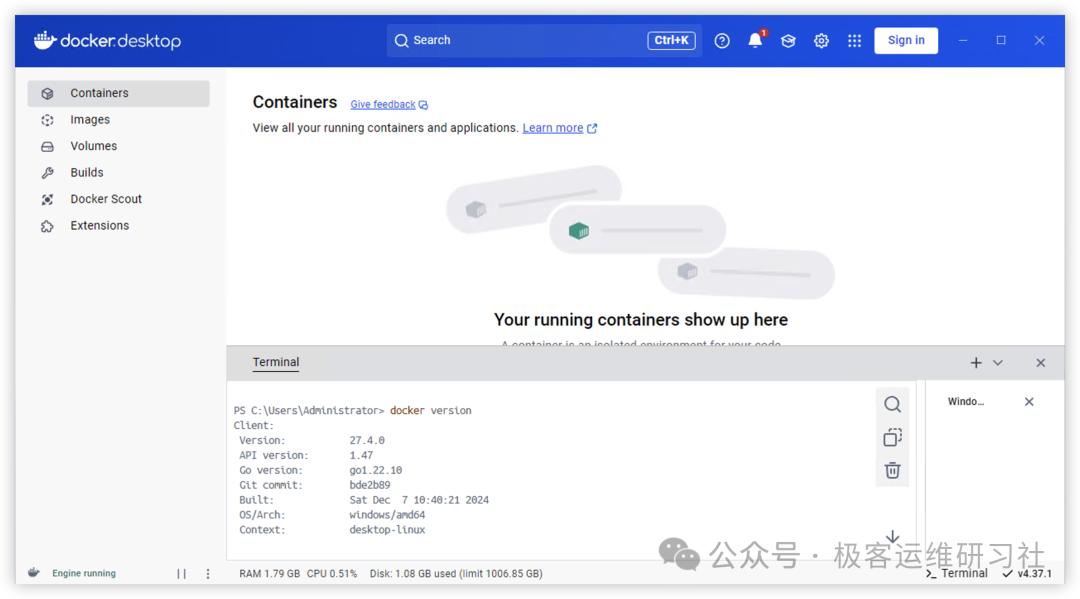Click the bde2b89 git commit value
This screenshot has height=599, width=1080.
point(370,485)
